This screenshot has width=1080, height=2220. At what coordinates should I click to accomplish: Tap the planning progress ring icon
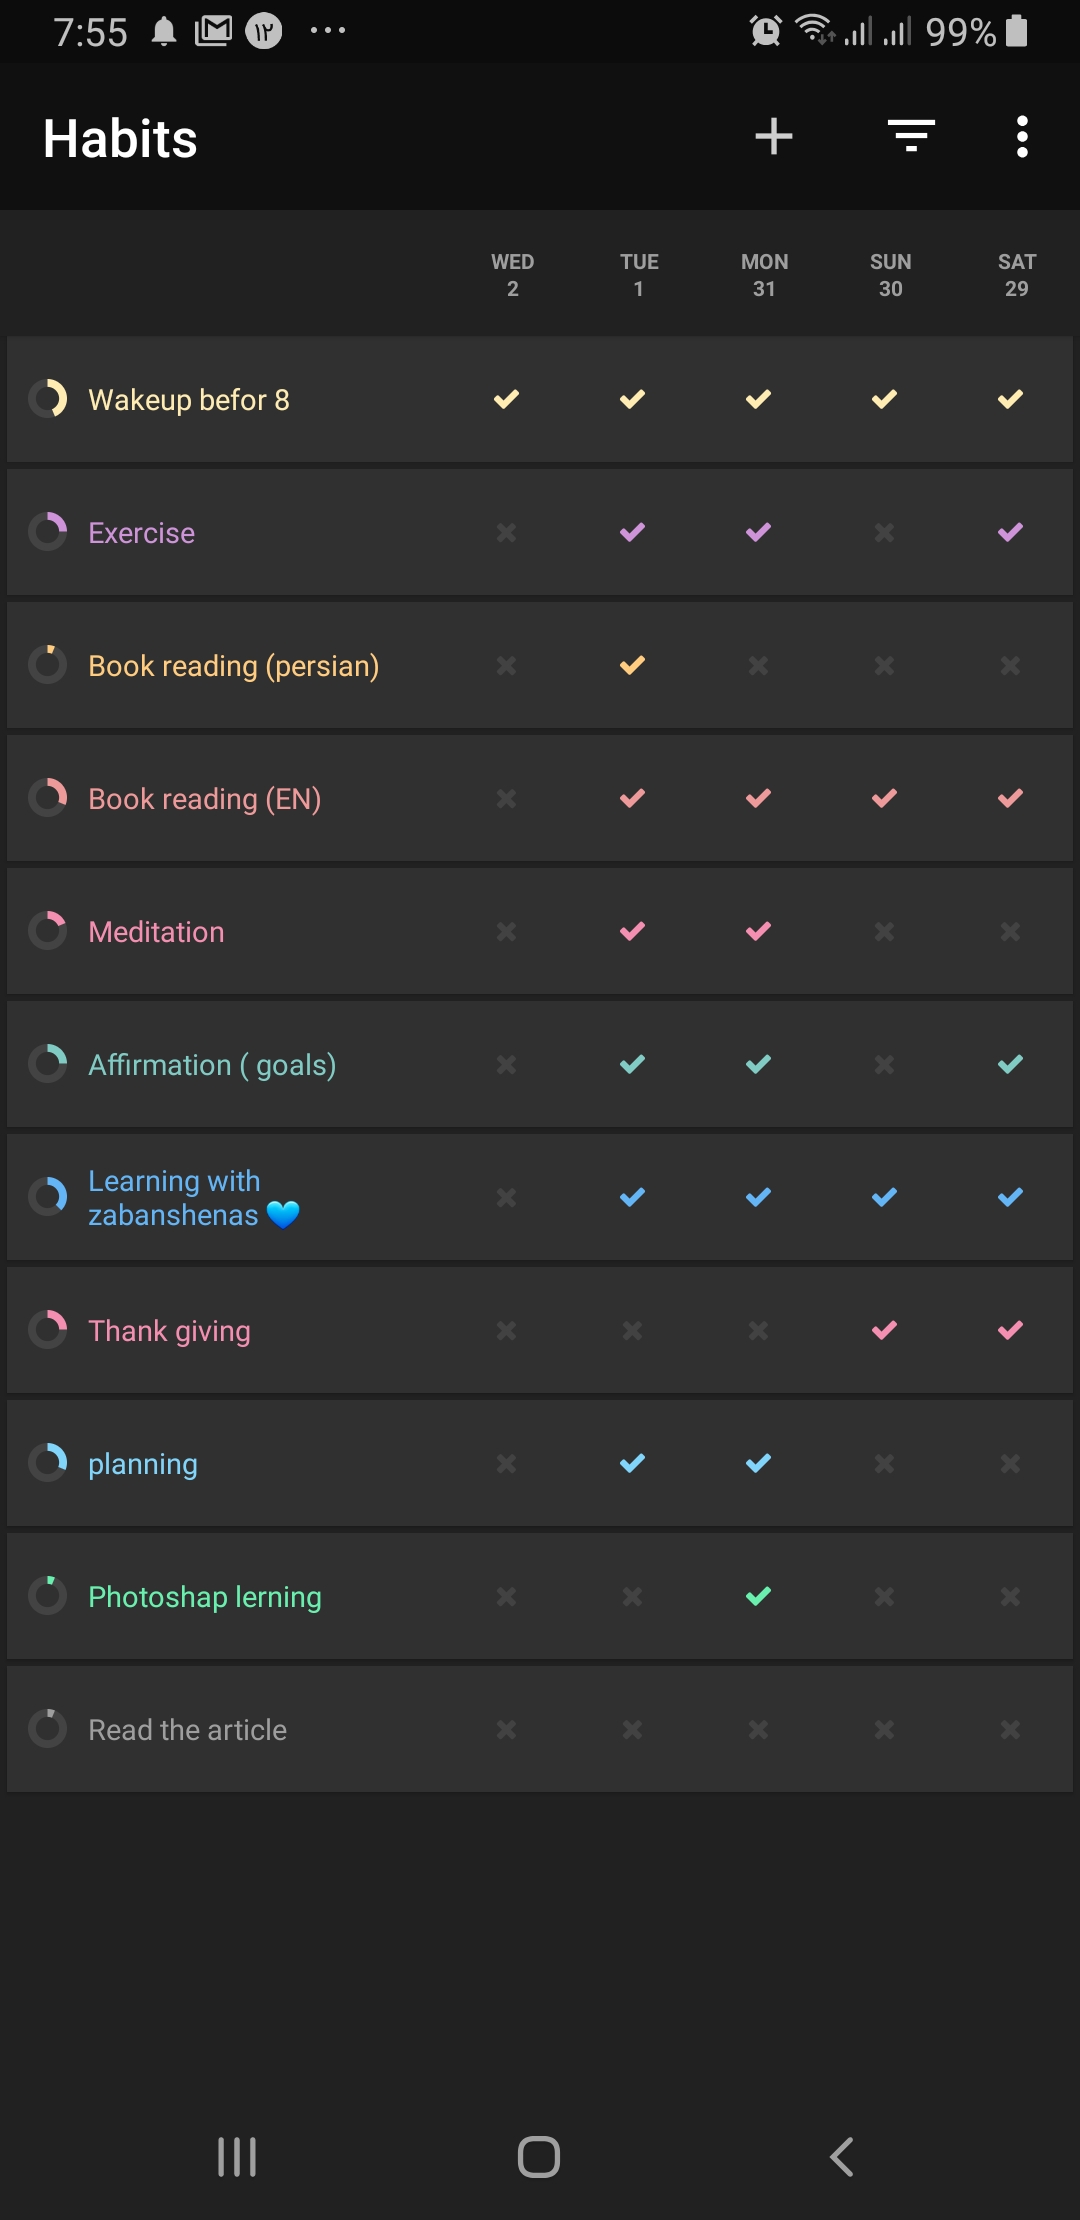pyautogui.click(x=48, y=1463)
